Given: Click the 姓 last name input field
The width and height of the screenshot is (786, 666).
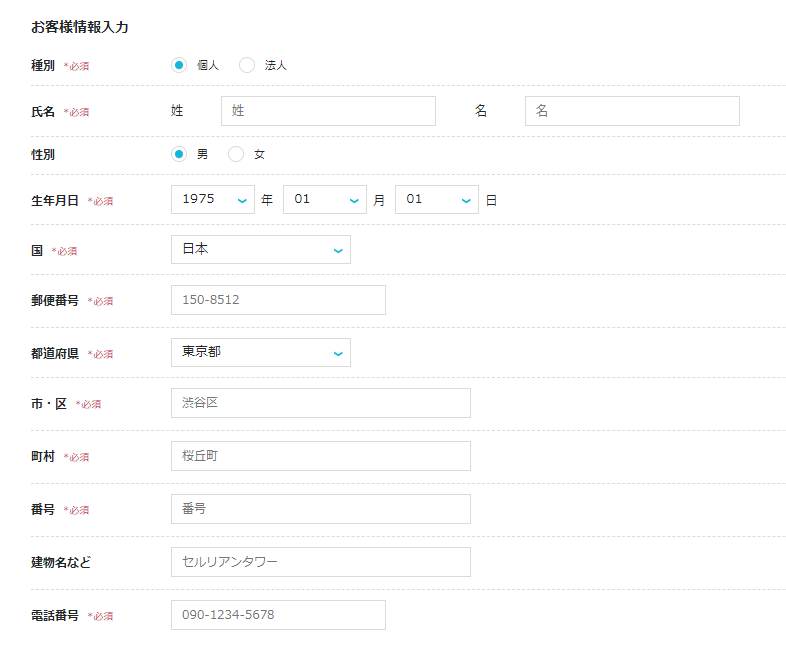Looking at the screenshot, I should coord(328,111).
